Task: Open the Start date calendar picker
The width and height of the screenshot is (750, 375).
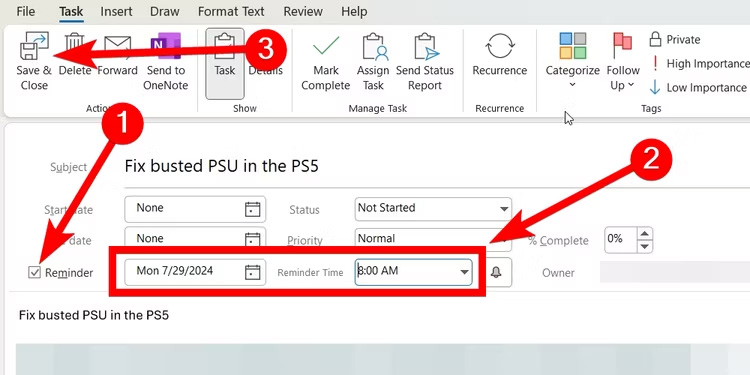Action: tap(253, 210)
